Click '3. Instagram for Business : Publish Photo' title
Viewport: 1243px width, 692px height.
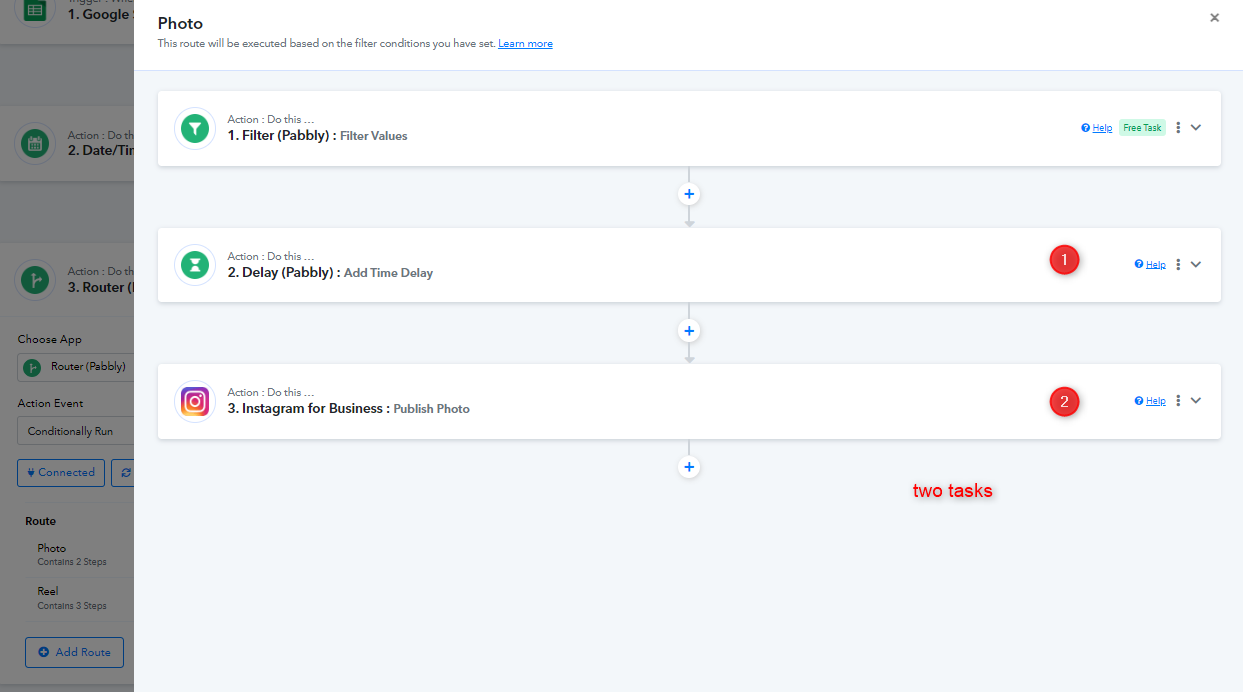click(x=348, y=408)
